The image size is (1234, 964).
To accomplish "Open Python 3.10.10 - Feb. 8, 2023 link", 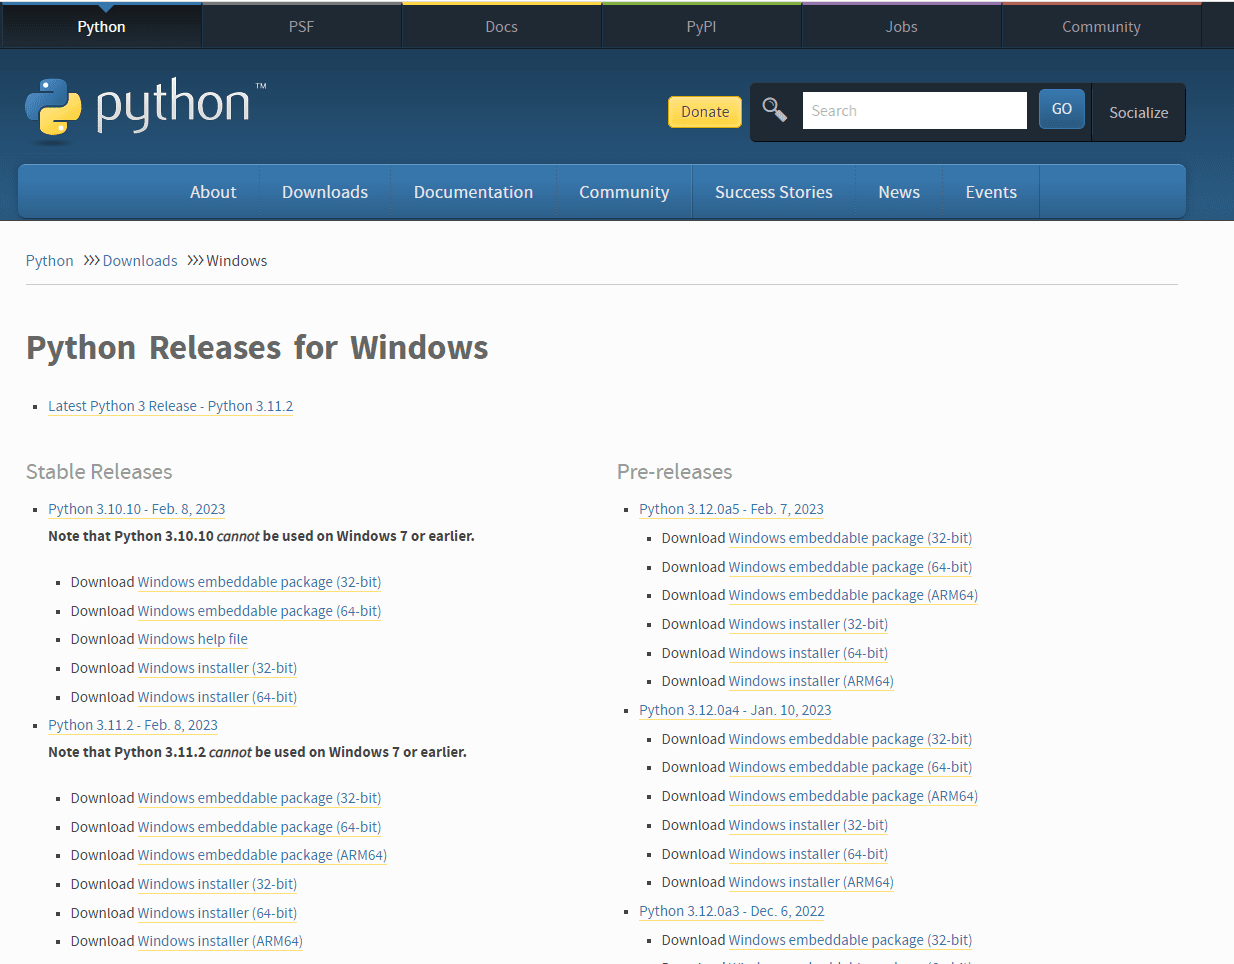I will 136,509.
